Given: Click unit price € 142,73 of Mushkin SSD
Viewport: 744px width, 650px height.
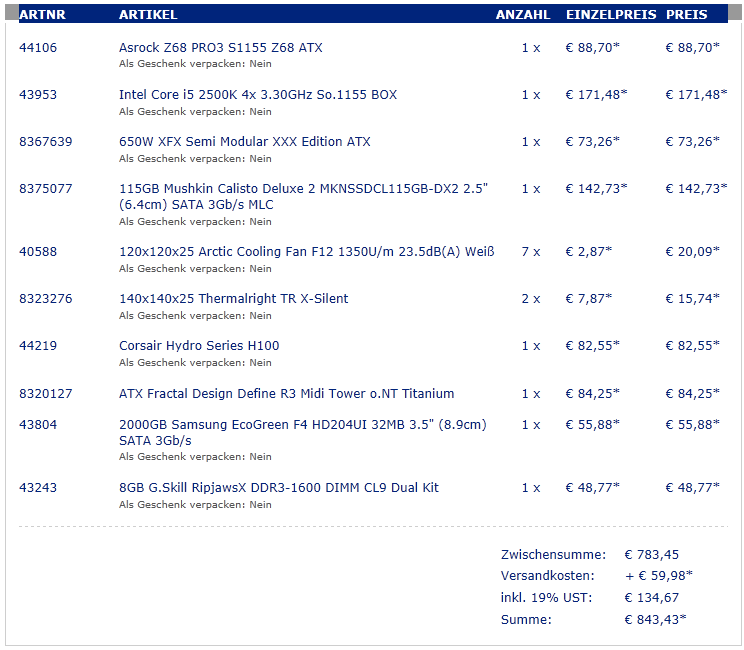Looking at the screenshot, I should pos(596,188).
